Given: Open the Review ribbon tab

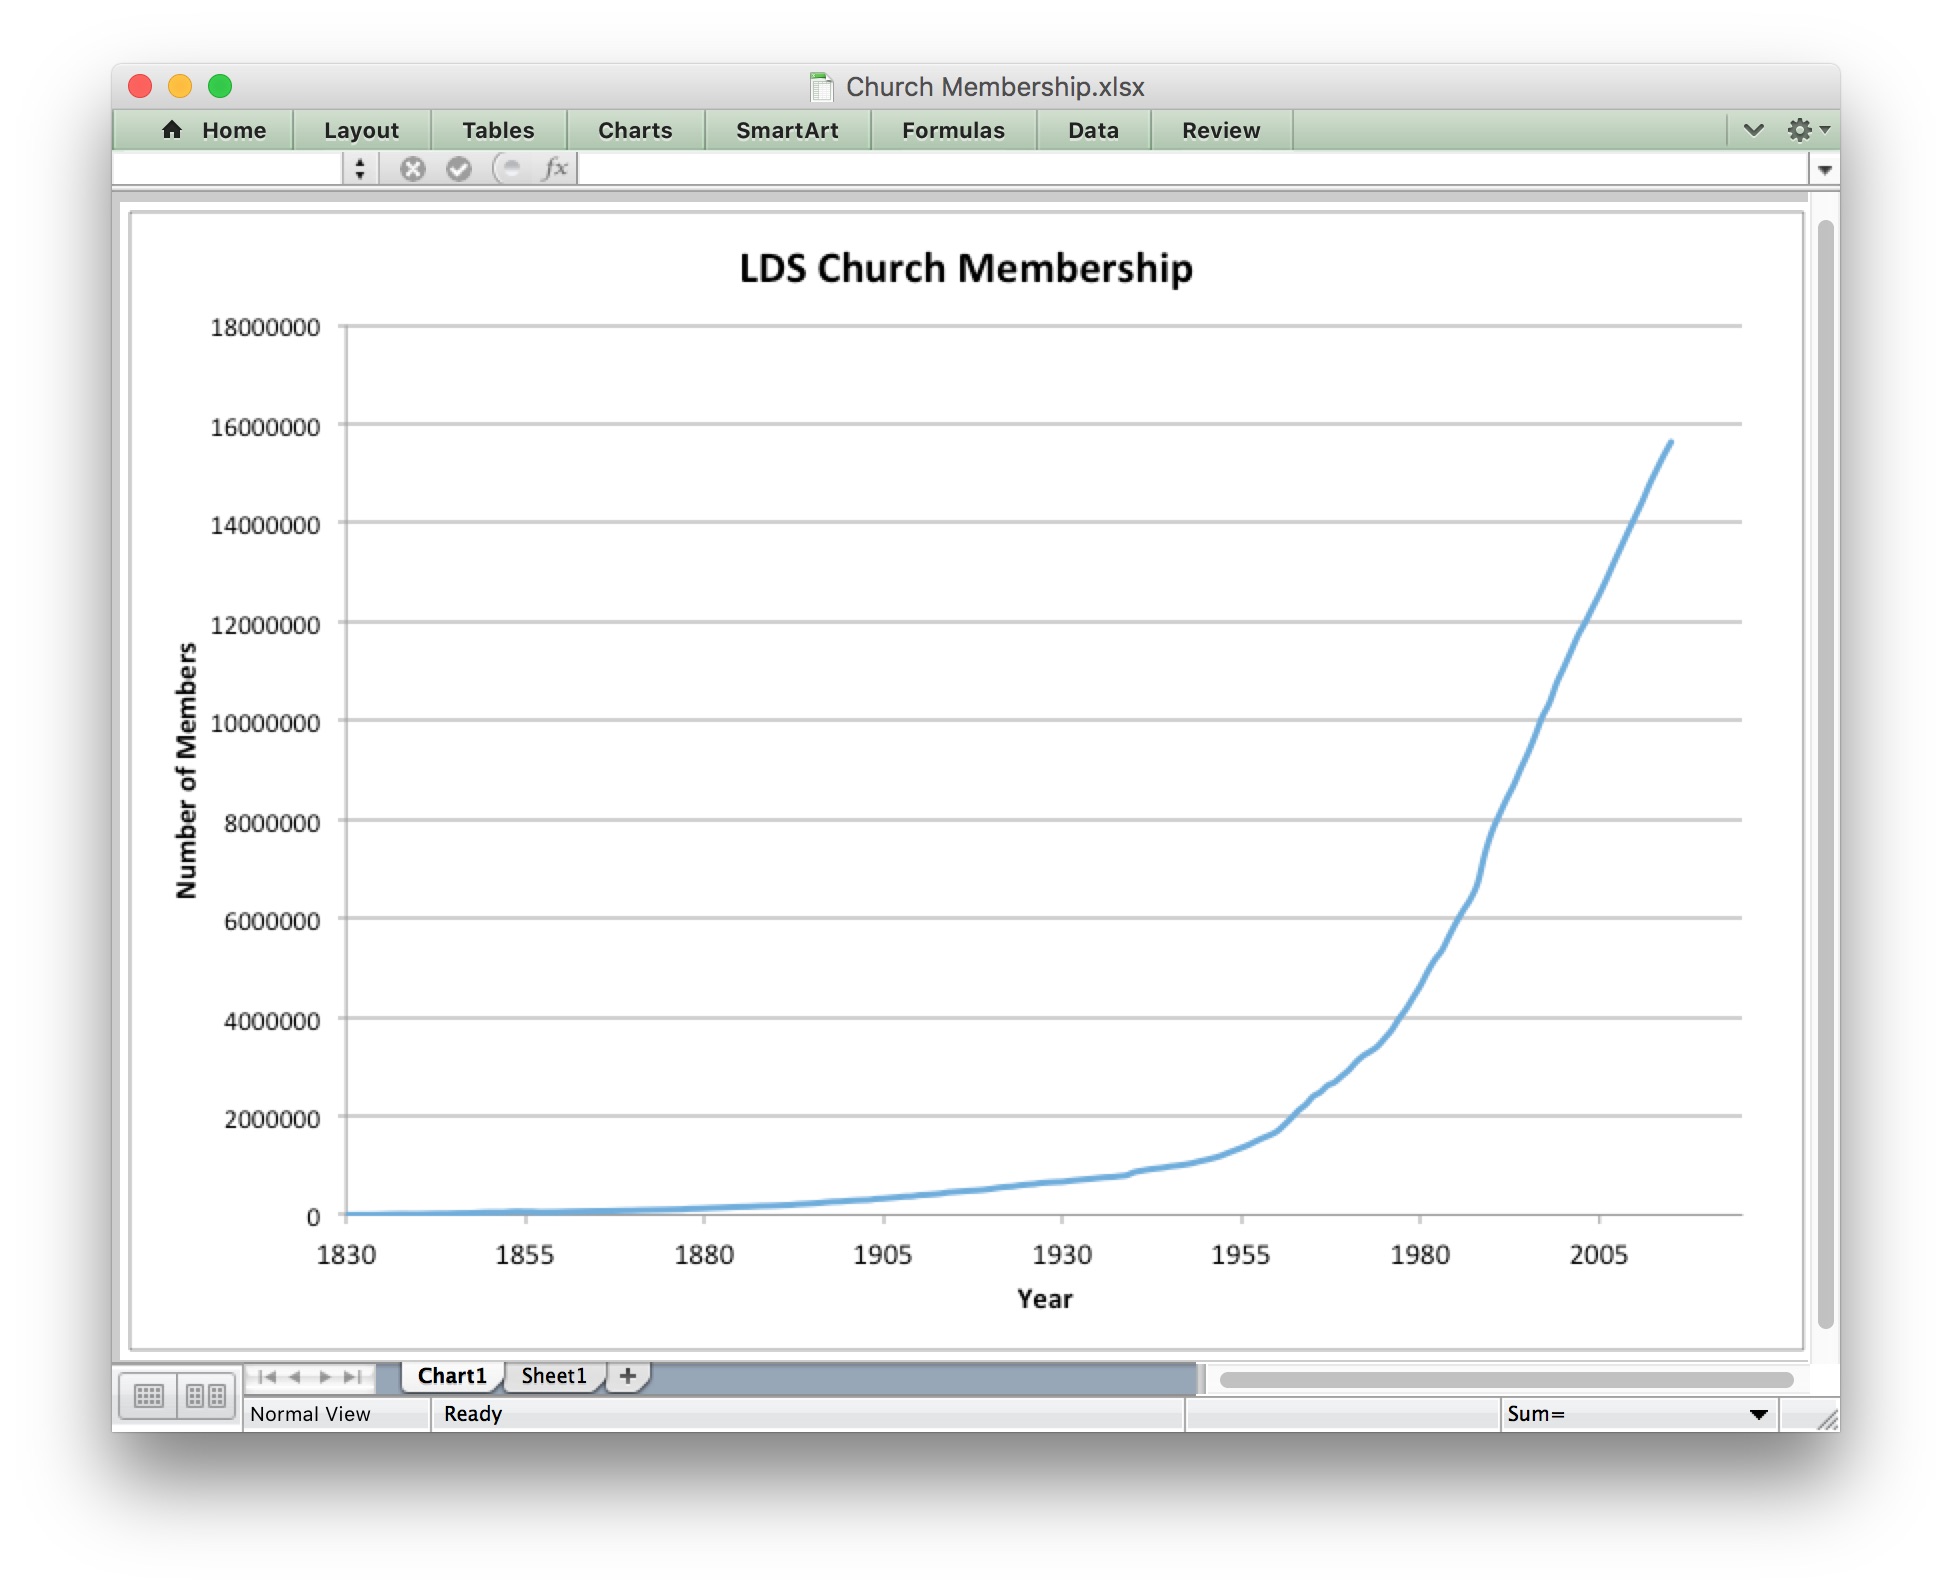Looking at the screenshot, I should pyautogui.click(x=1220, y=130).
